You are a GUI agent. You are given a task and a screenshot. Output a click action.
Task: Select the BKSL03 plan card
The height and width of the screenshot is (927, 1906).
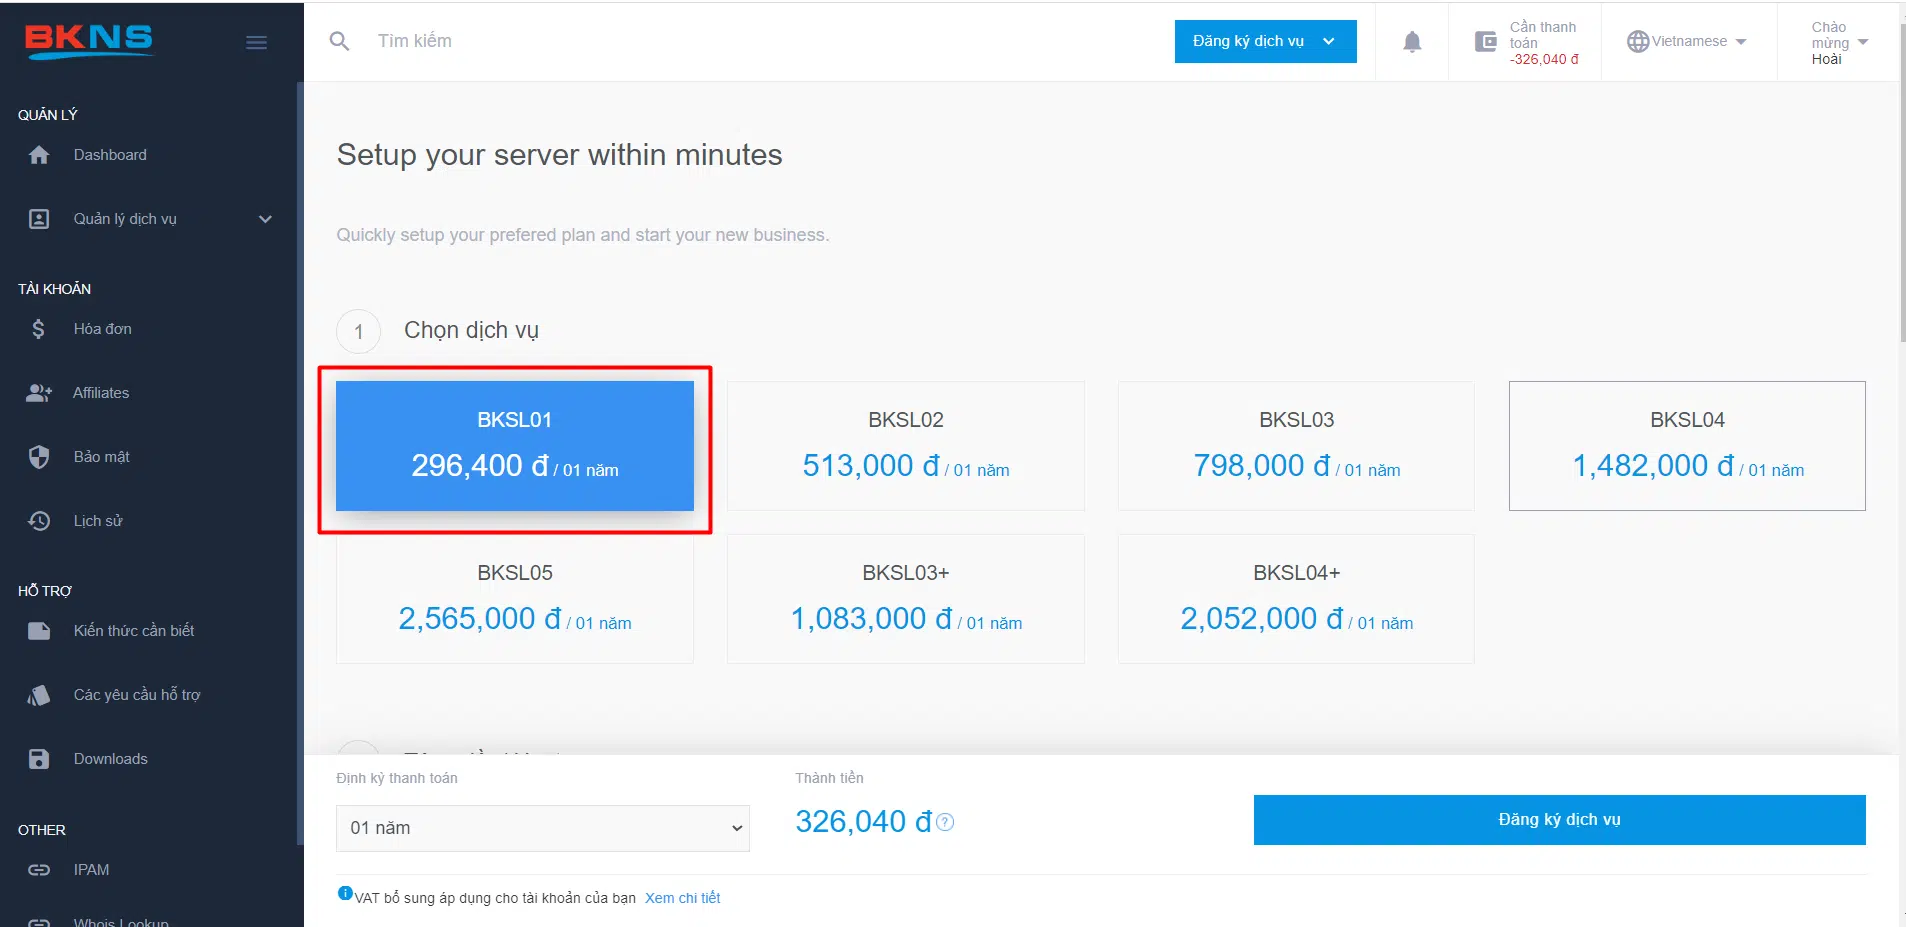click(1296, 446)
